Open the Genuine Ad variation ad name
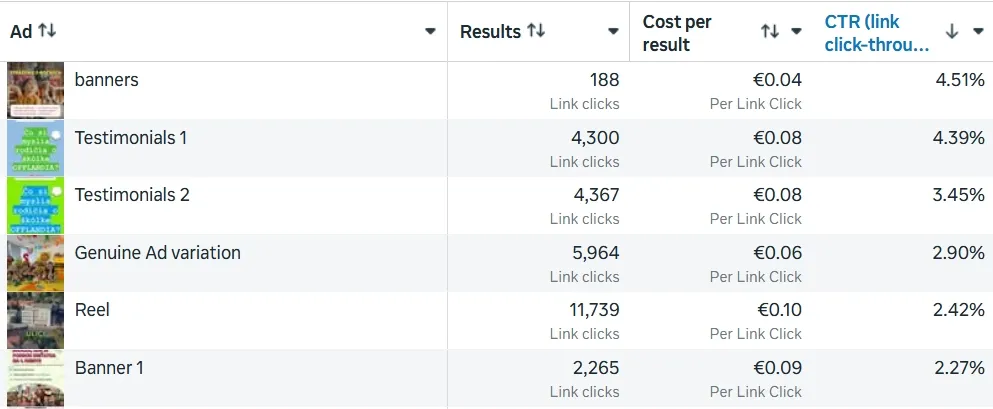 click(x=158, y=253)
